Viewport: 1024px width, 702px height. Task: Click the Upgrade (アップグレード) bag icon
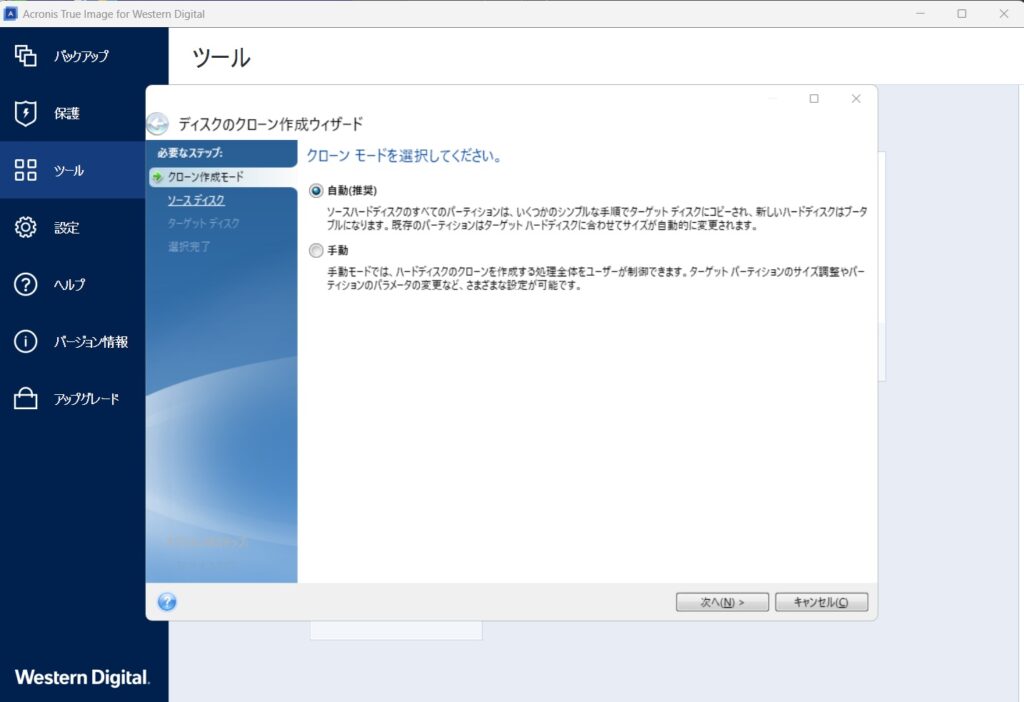point(26,399)
